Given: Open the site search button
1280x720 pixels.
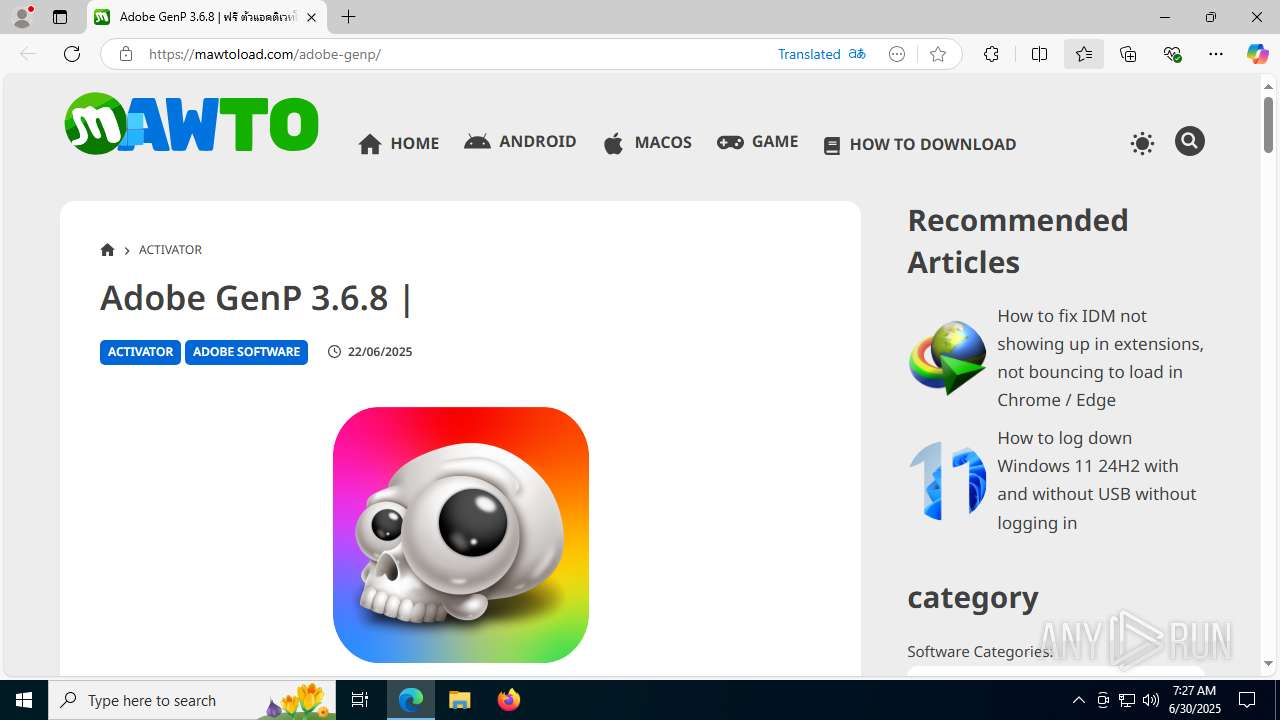Looking at the screenshot, I should [x=1189, y=141].
